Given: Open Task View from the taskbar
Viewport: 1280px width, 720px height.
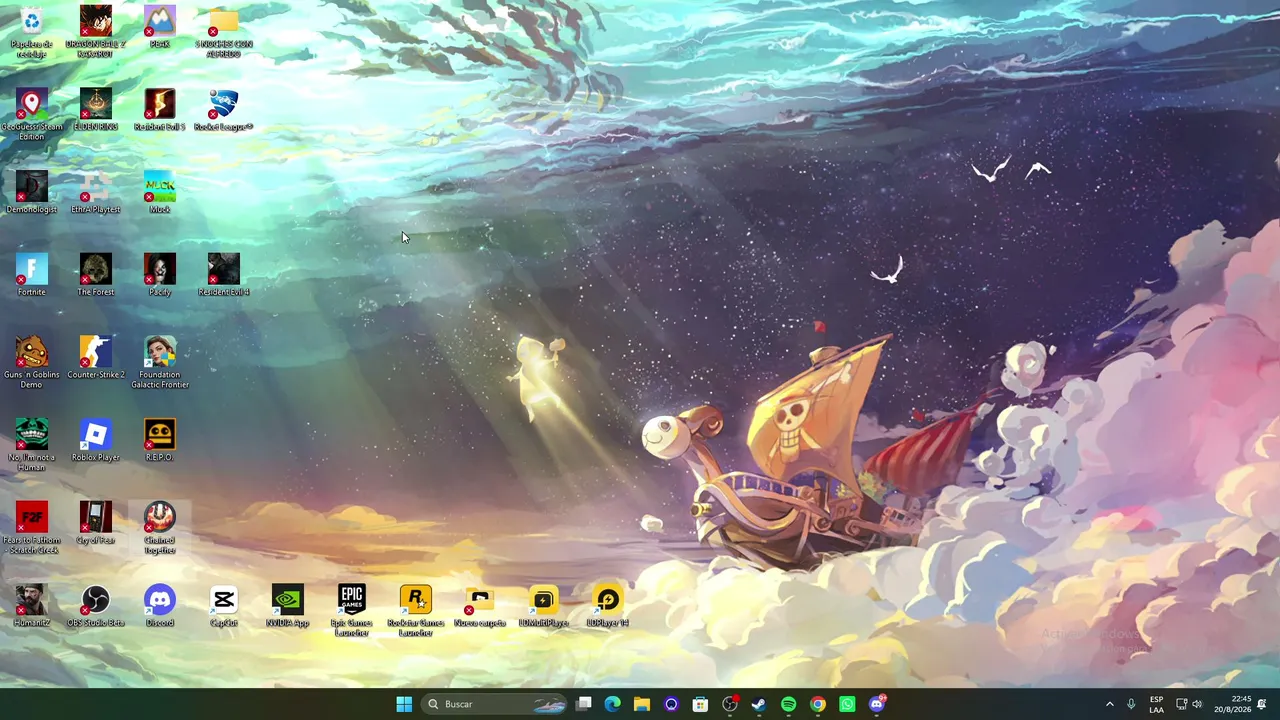Looking at the screenshot, I should tap(584, 704).
